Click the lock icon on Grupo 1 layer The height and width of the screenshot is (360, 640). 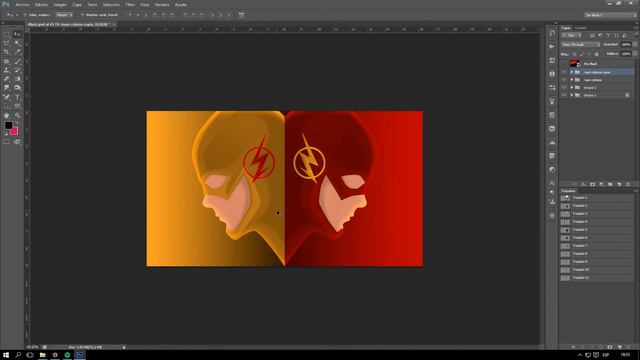pyautogui.click(x=627, y=95)
